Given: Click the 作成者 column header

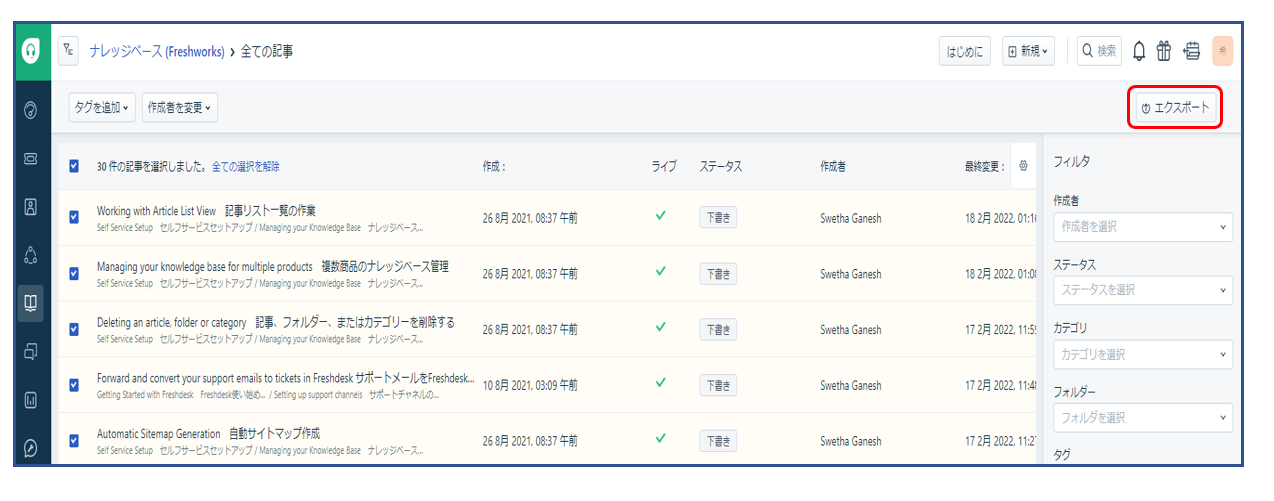Looking at the screenshot, I should coord(833,167).
